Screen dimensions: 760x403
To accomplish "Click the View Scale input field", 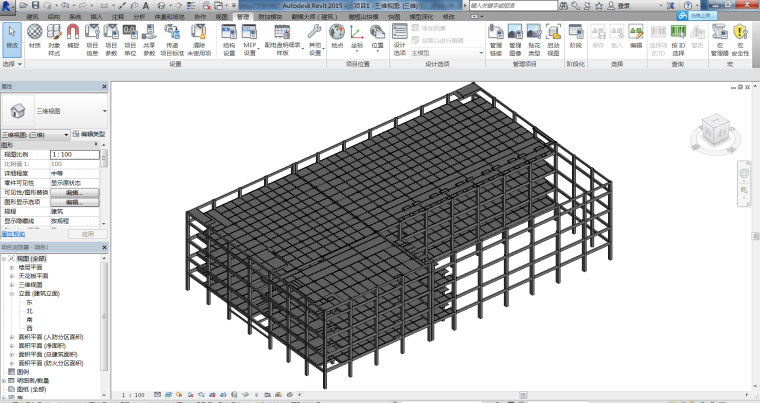I will tap(75, 155).
